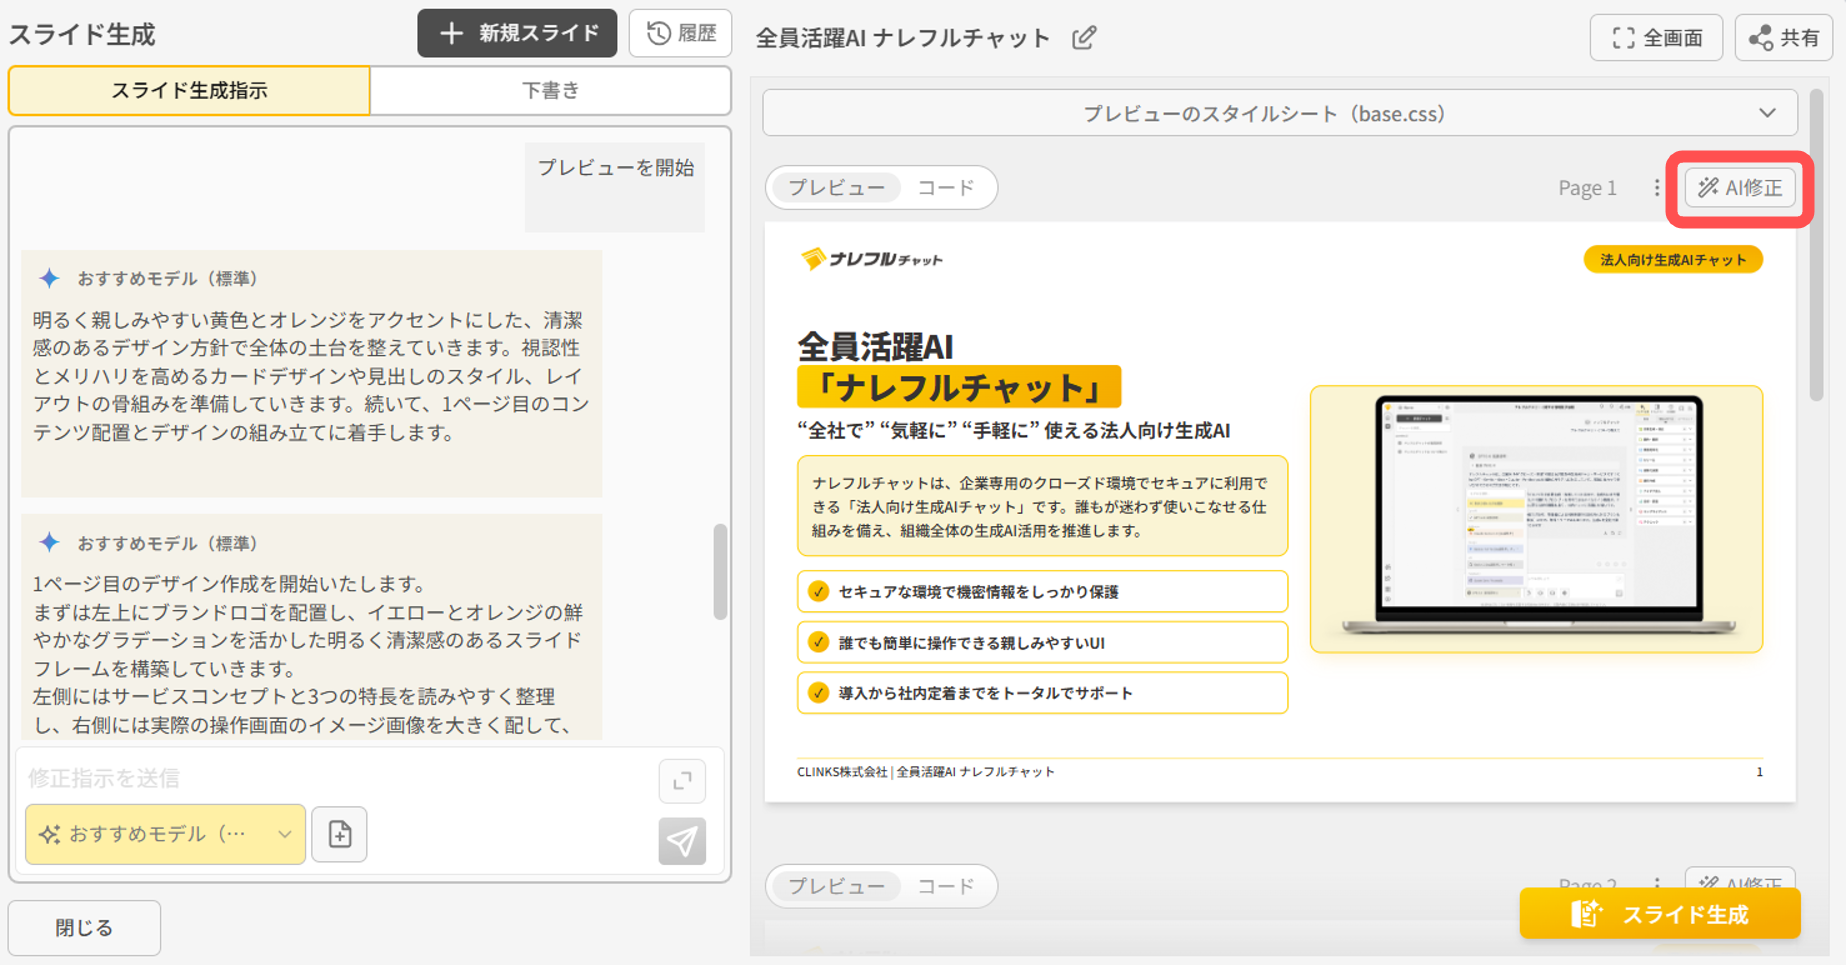Click the 全員活躍AI ナレフルチャット title text

tap(902, 38)
